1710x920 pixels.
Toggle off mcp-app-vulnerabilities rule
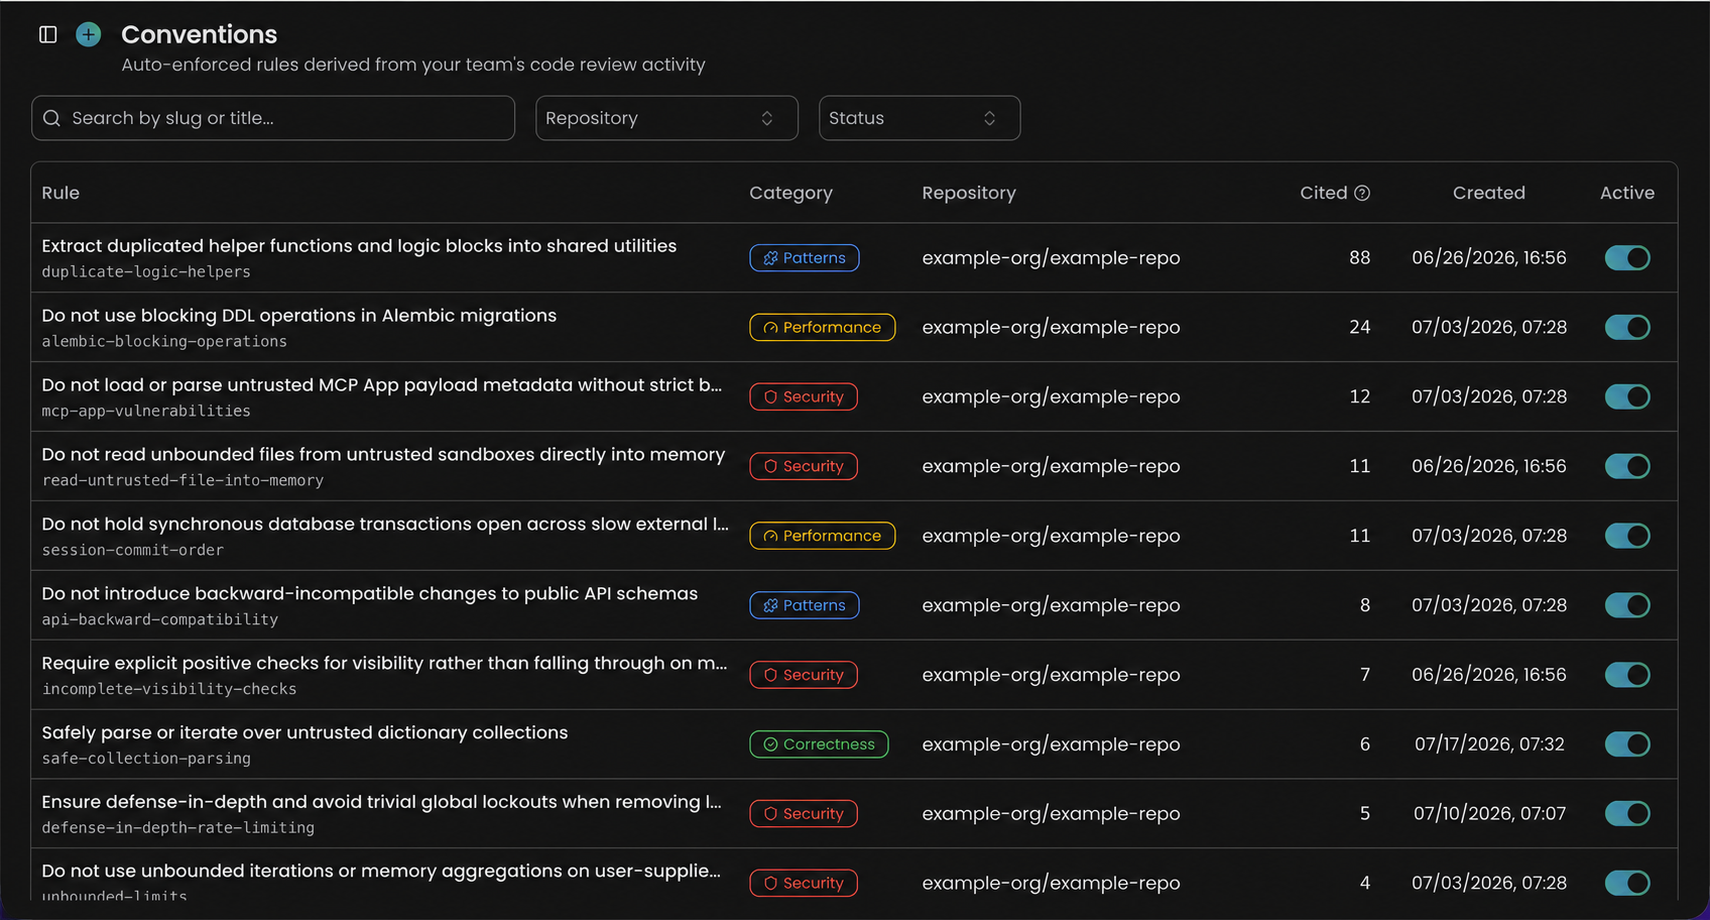point(1627,397)
